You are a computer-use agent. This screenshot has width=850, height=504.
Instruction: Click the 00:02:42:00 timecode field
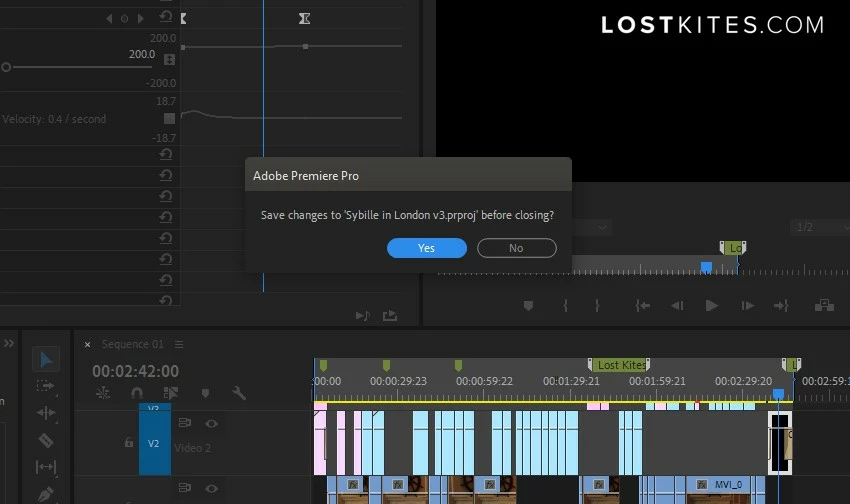pyautogui.click(x=136, y=371)
